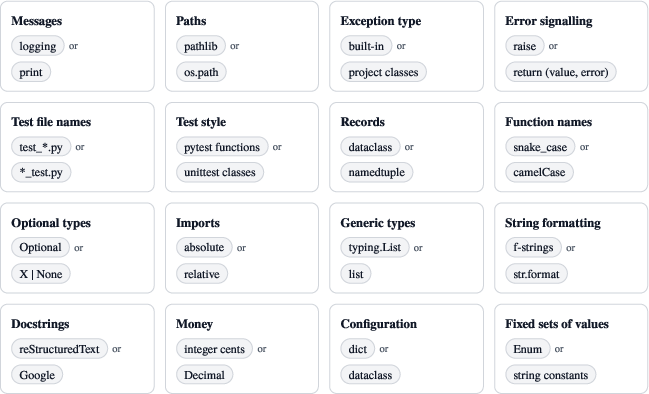The image size is (649, 394).
Task: Pick X | None under Optional types
Action: coord(41,274)
